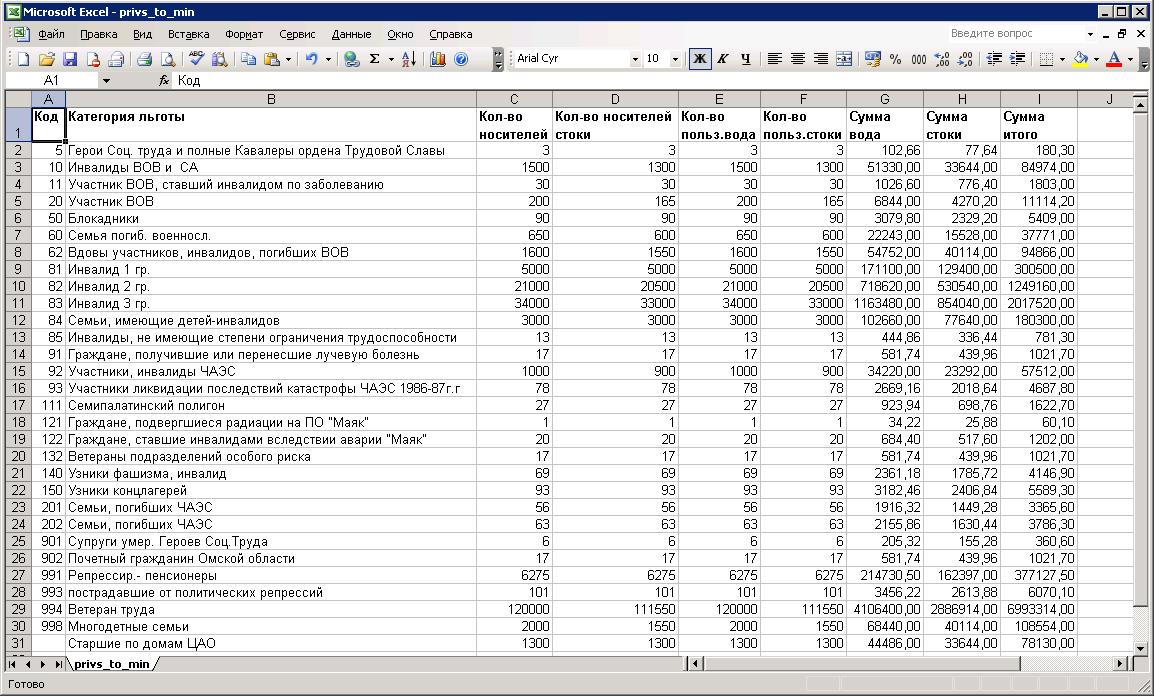Run the spelling check tool
The height and width of the screenshot is (696, 1154).
point(197,59)
